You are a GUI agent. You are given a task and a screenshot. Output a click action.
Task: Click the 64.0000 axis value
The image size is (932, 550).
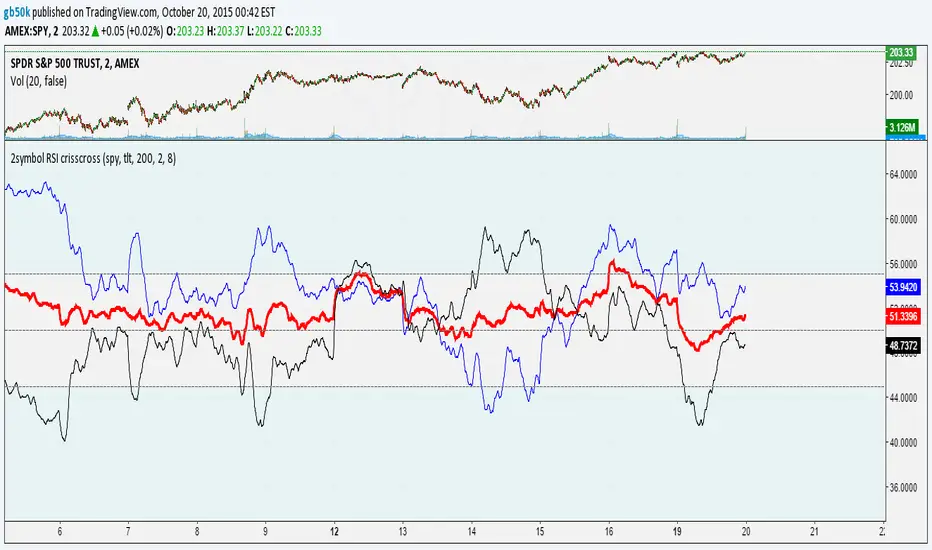[x=902, y=175]
